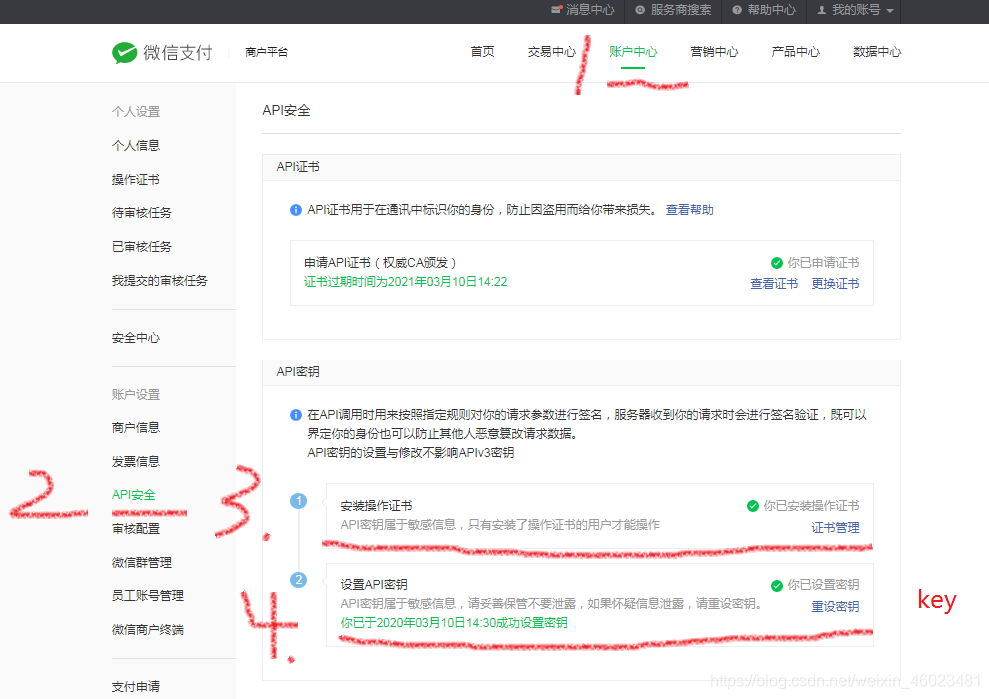989x699 pixels.
Task: Open 安全中心 in sidebar
Action: coord(136,338)
